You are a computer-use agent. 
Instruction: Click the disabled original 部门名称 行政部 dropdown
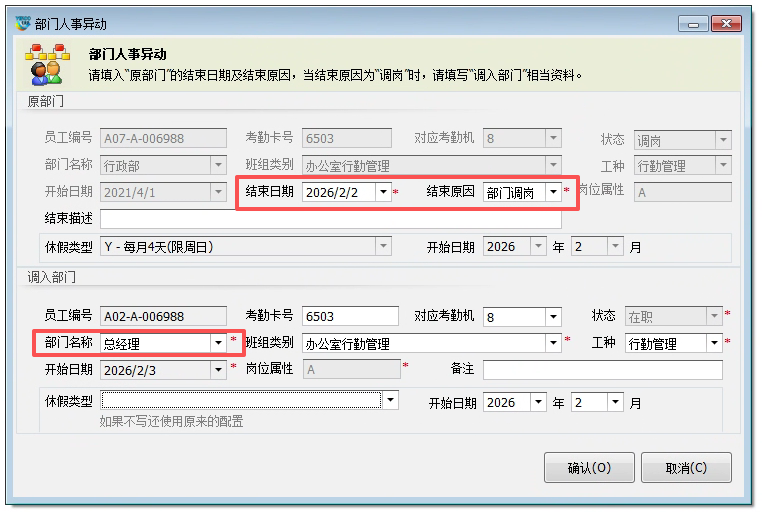(163, 165)
